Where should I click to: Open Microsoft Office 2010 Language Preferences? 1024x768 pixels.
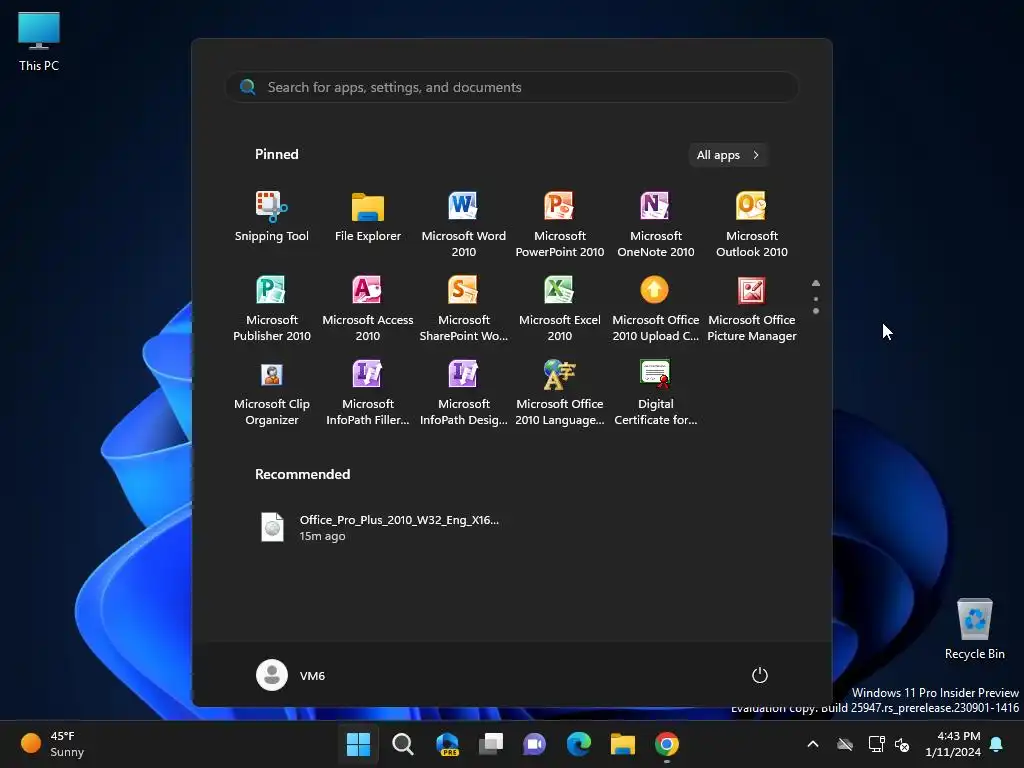[560, 392]
